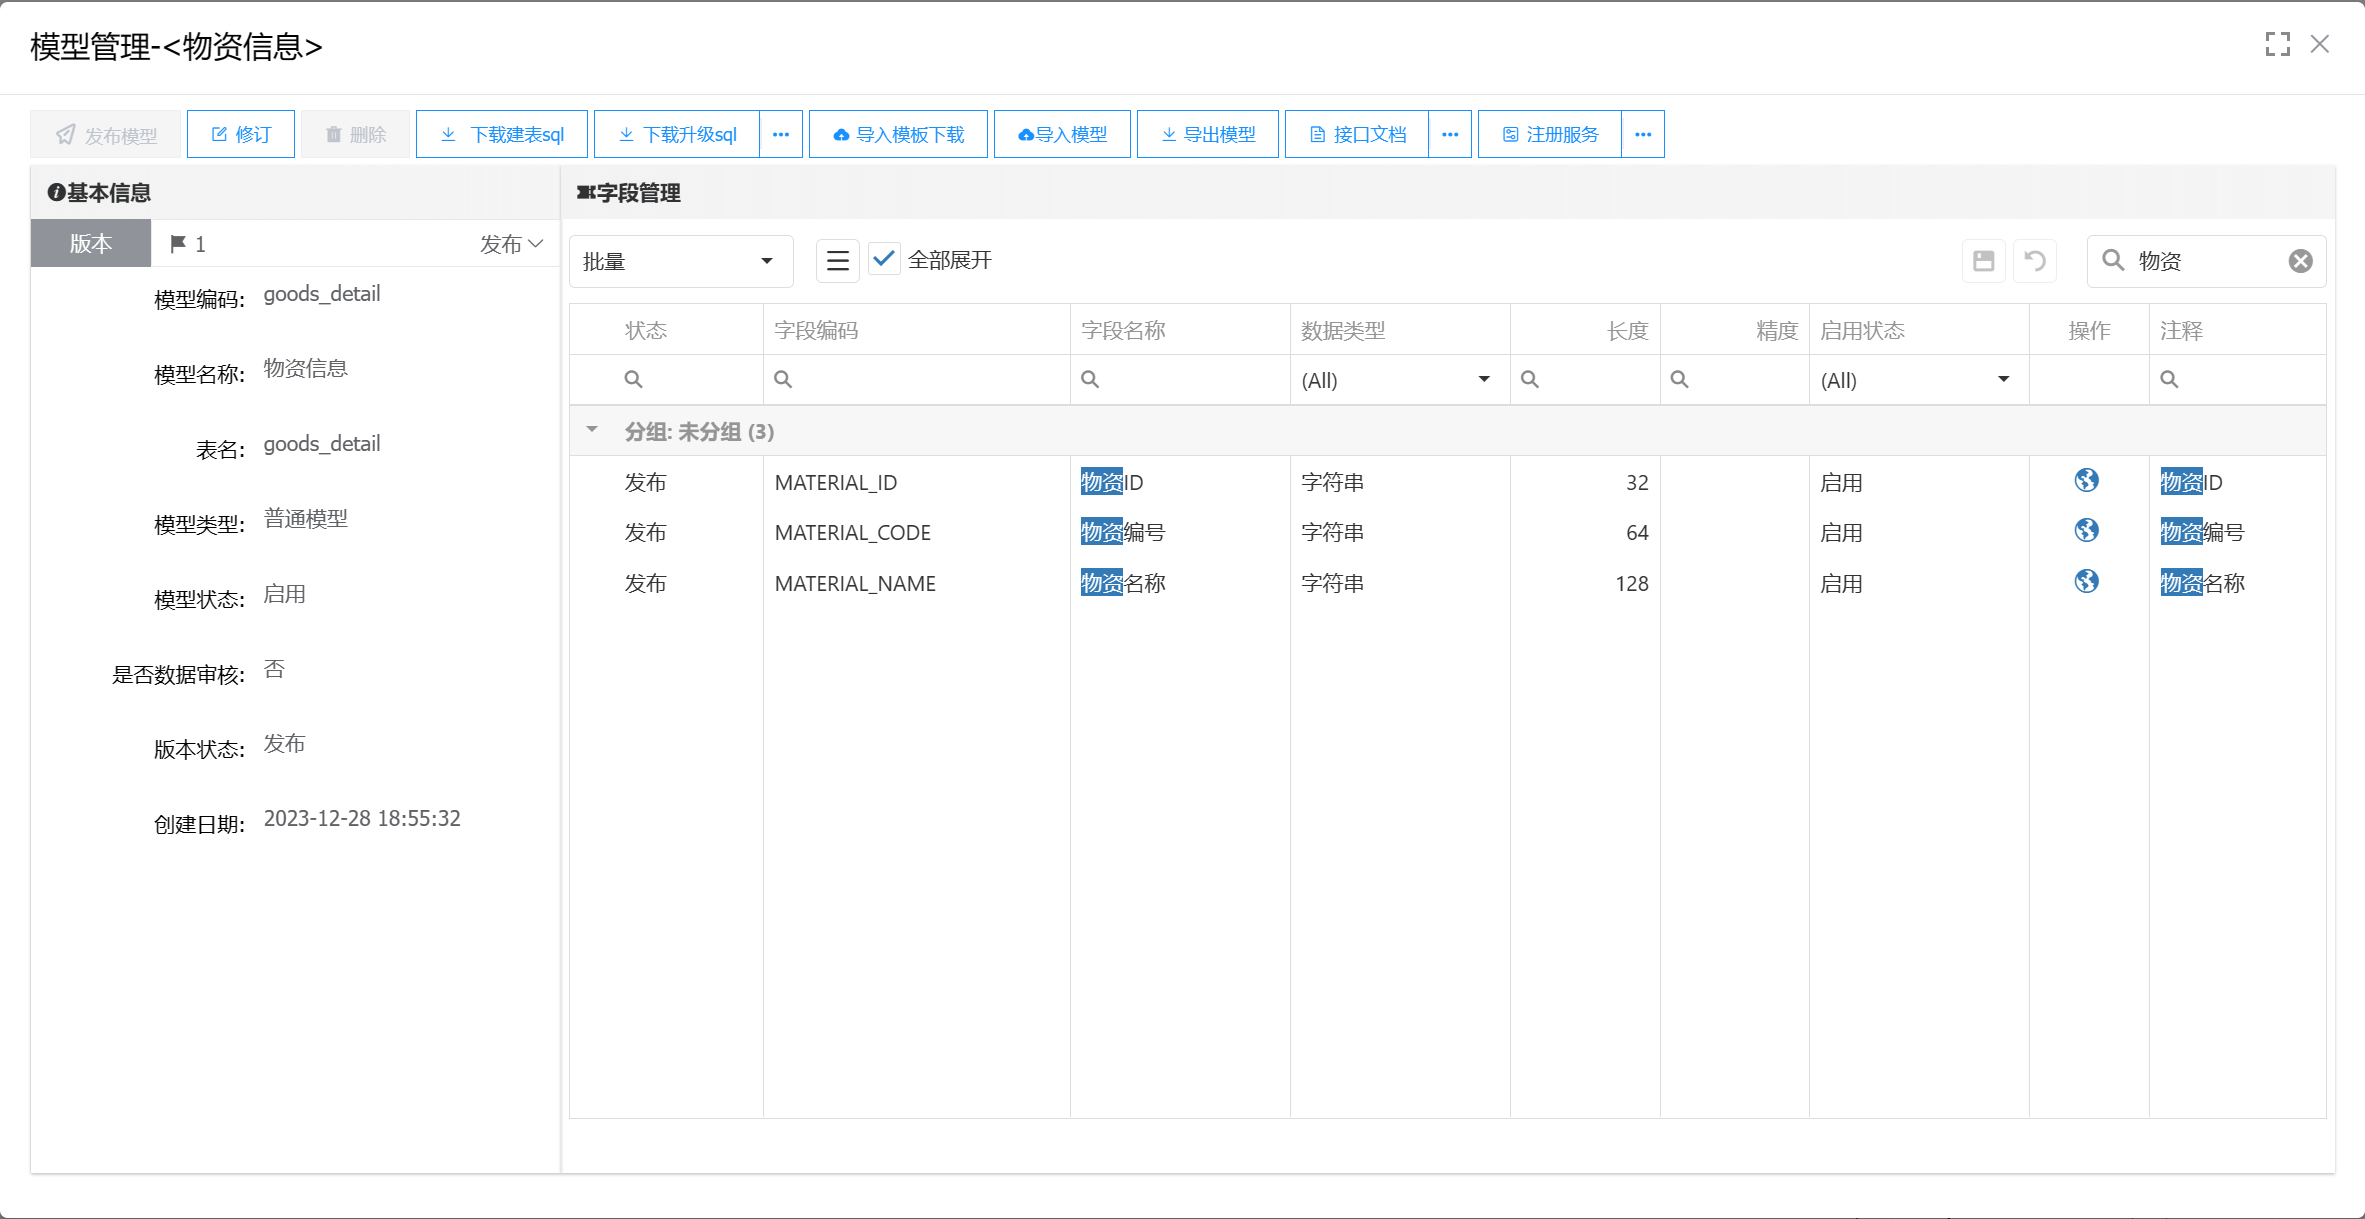Click the undo revert icon

[x=2034, y=261]
